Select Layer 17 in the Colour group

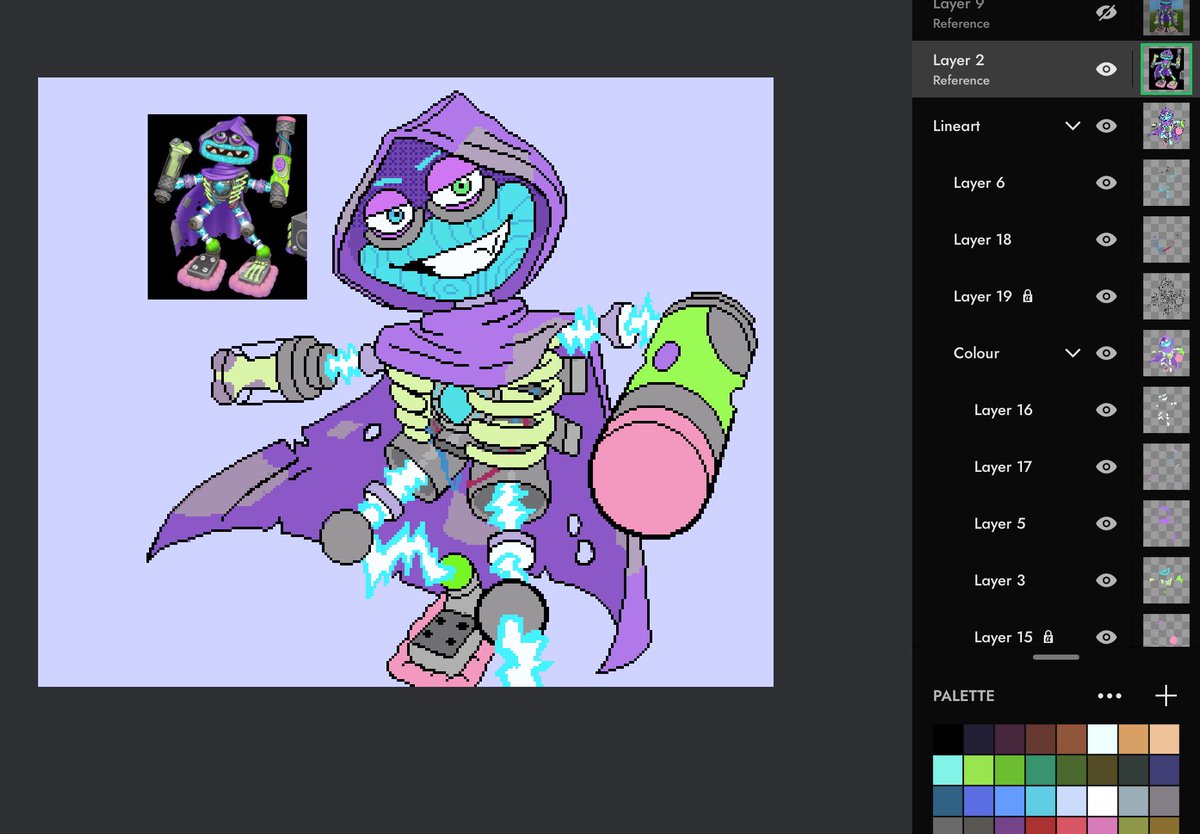[1003, 467]
